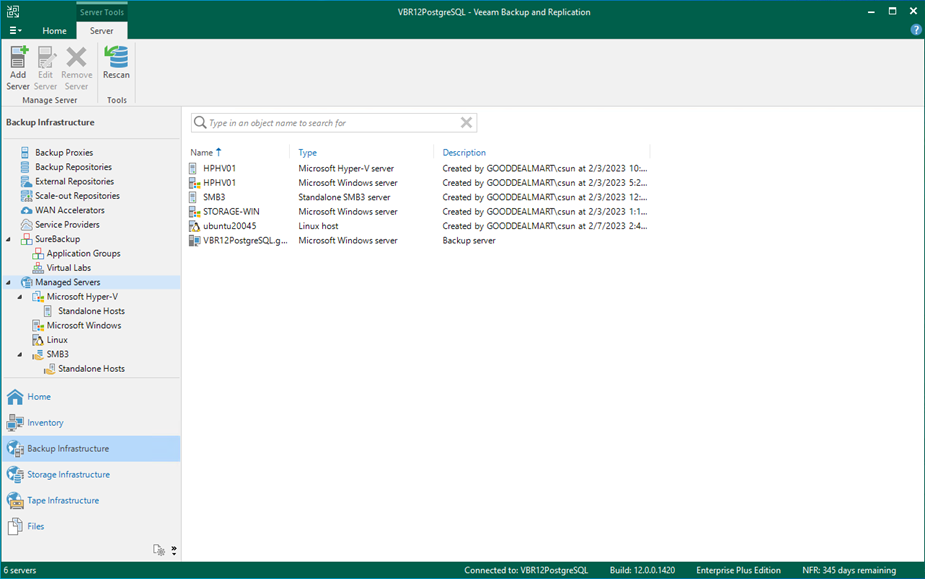Switch to the Home ribbon tab
925x579 pixels.
click(54, 31)
